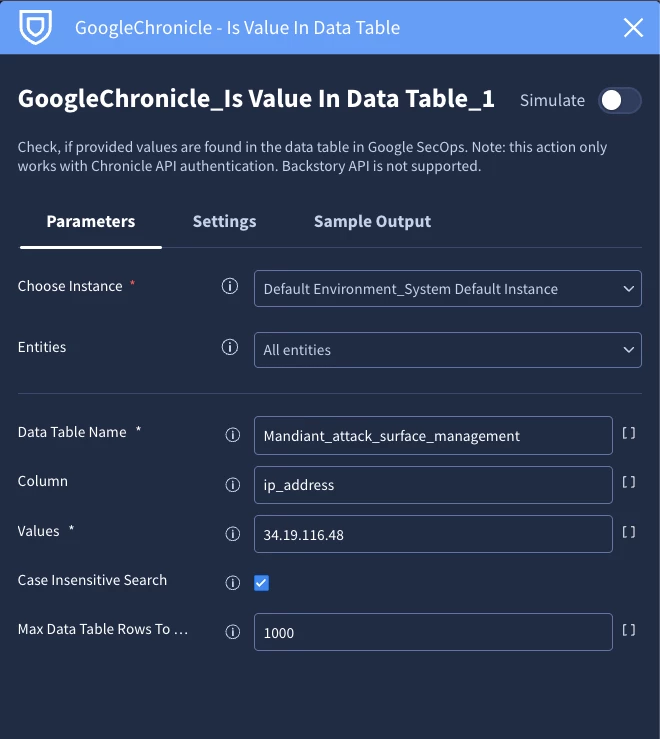Show info for Choose Instance
Viewport: 660px width, 739px height.
(230, 286)
